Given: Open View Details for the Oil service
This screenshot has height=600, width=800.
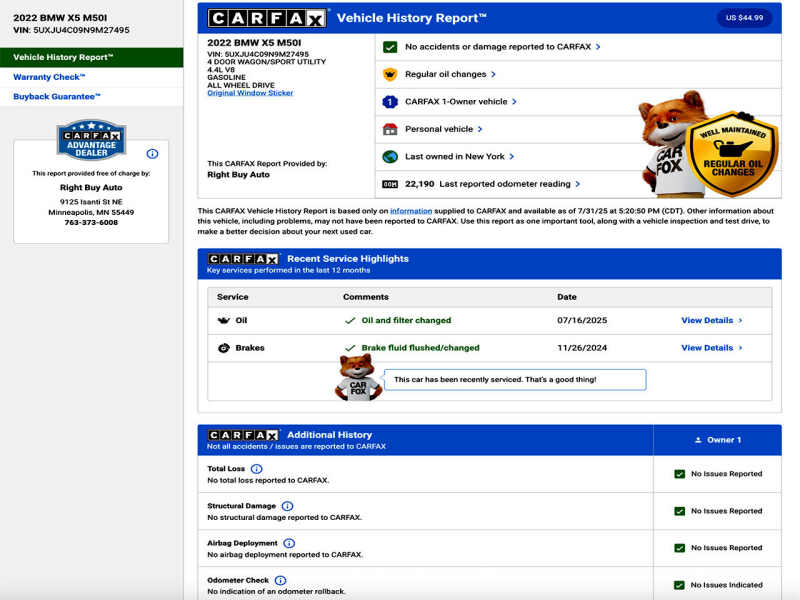Looking at the screenshot, I should (x=707, y=320).
